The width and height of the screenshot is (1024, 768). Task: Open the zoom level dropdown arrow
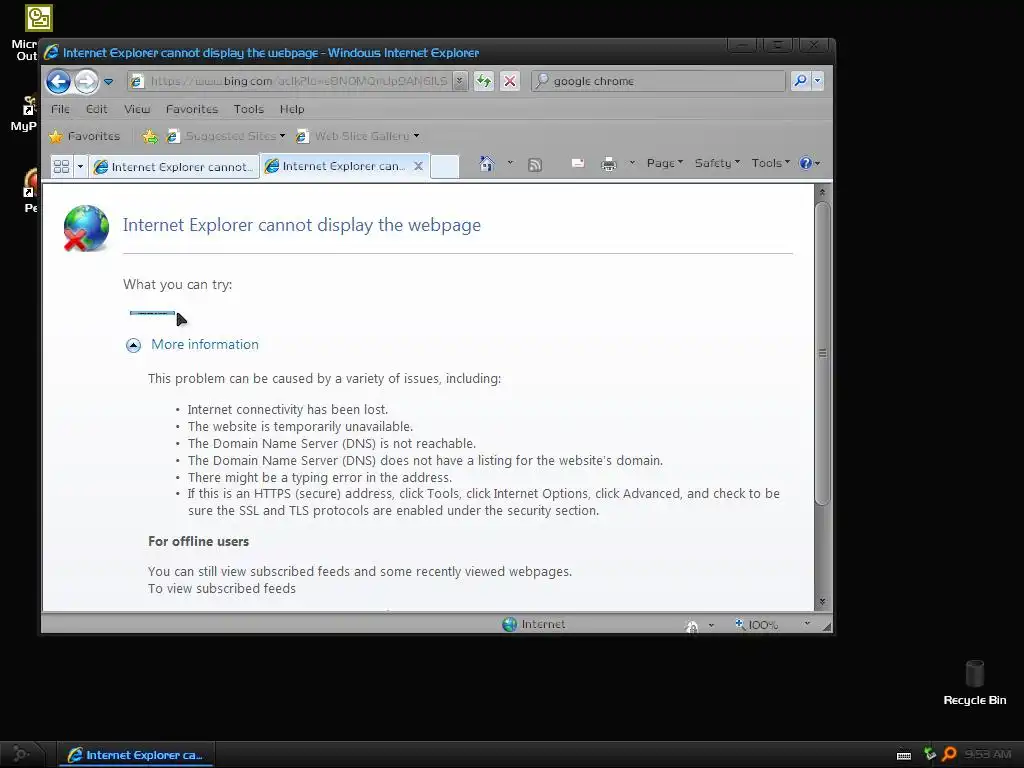tap(807, 624)
